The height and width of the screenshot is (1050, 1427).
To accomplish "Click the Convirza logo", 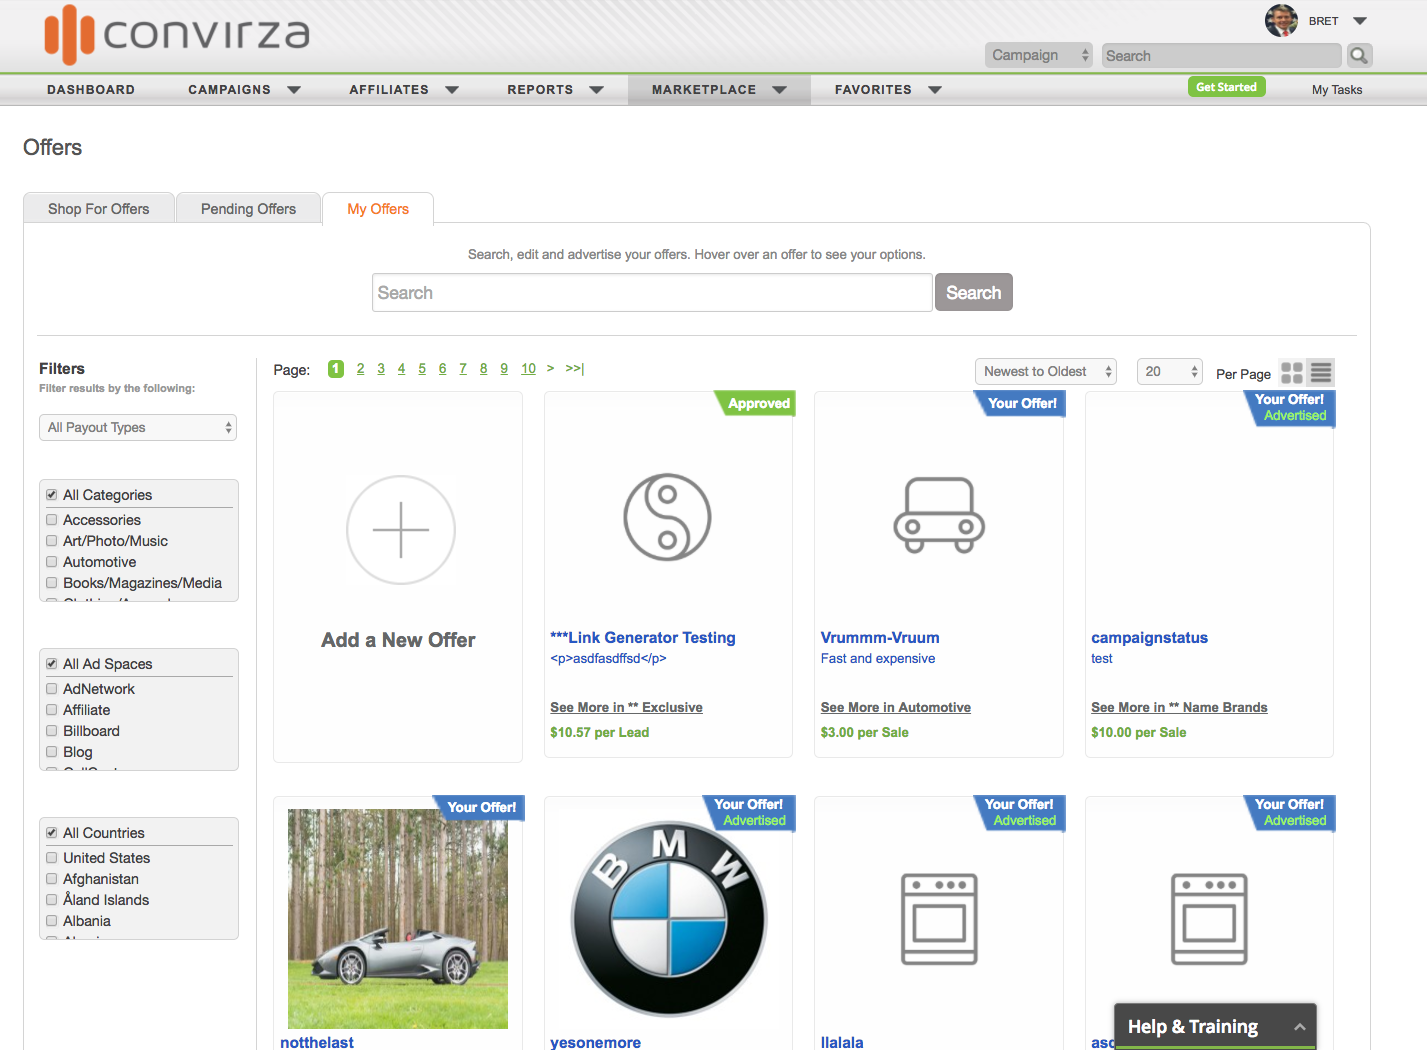I will pos(177,34).
